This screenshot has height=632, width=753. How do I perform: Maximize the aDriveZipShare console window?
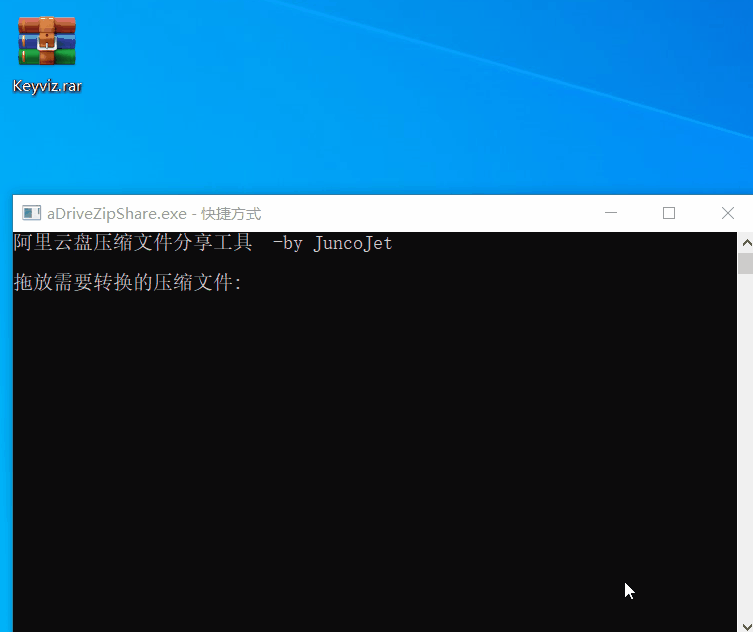(669, 213)
